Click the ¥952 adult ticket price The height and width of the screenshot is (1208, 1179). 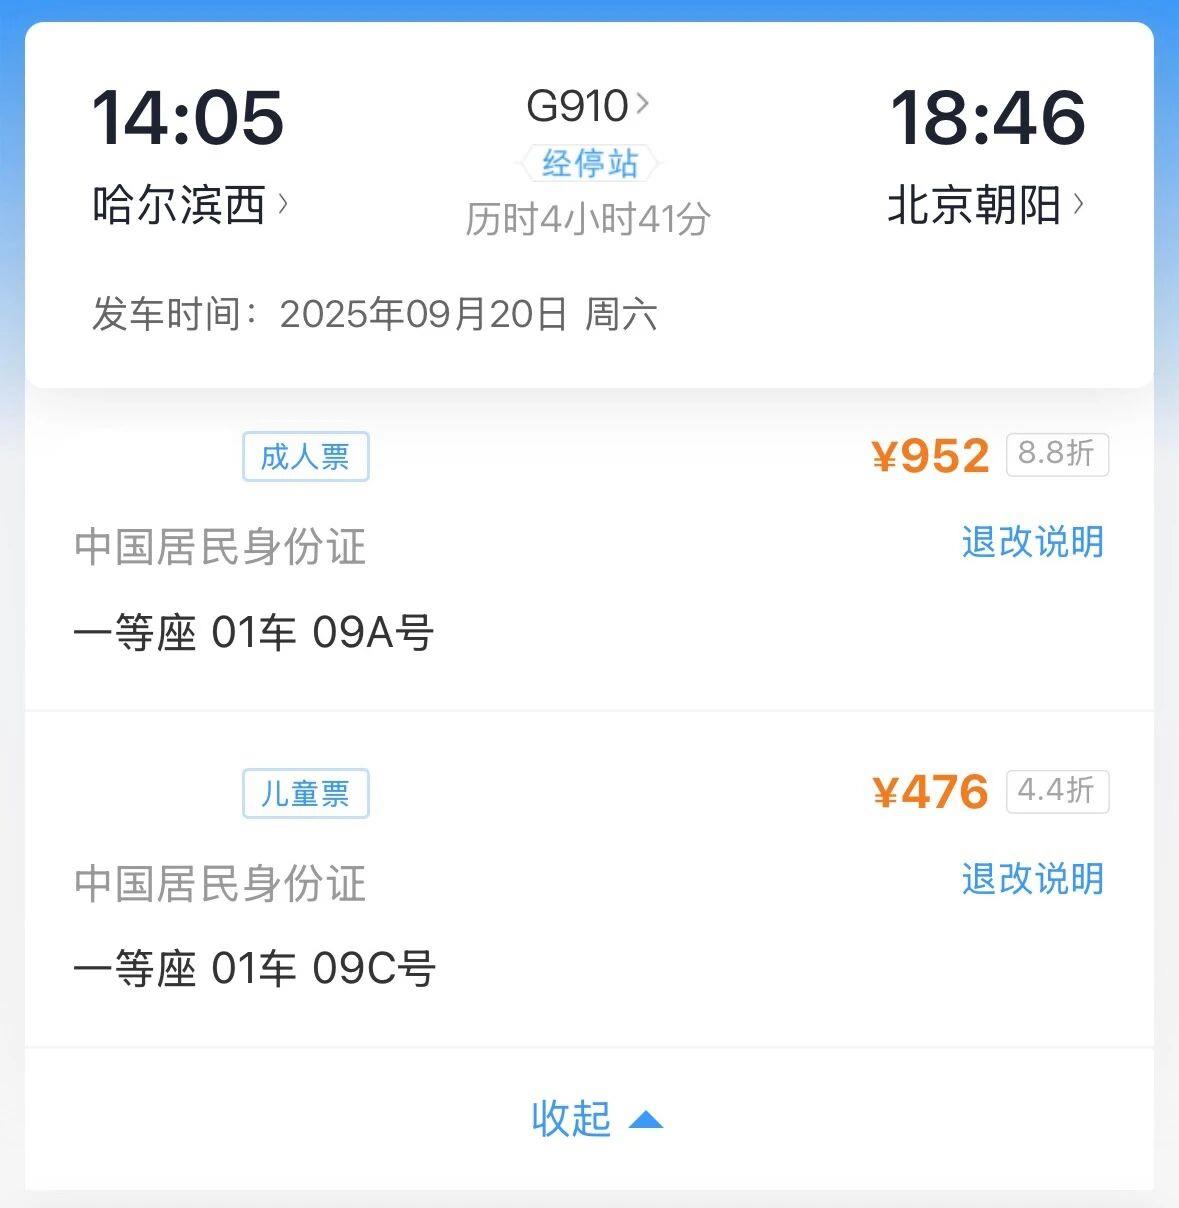tap(930, 456)
